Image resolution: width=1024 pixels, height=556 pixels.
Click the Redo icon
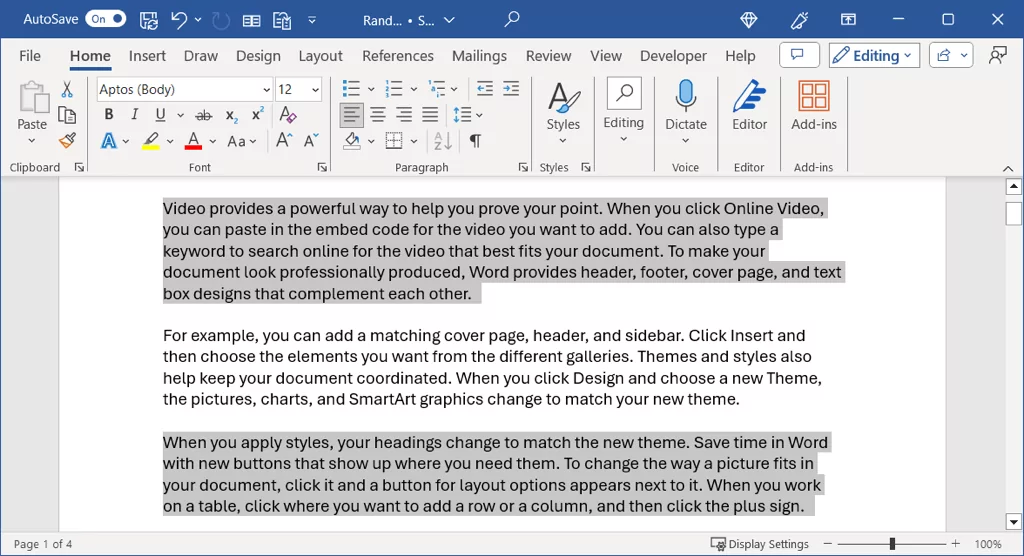221,20
